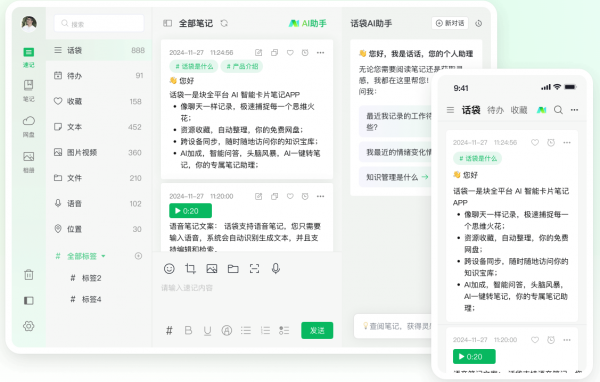Open the 速记 quick-note sidebar icon
The width and height of the screenshot is (600, 382).
[29, 57]
